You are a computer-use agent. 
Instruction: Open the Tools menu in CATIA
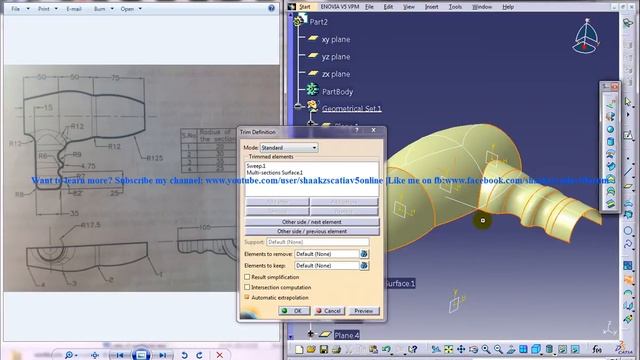click(x=455, y=7)
